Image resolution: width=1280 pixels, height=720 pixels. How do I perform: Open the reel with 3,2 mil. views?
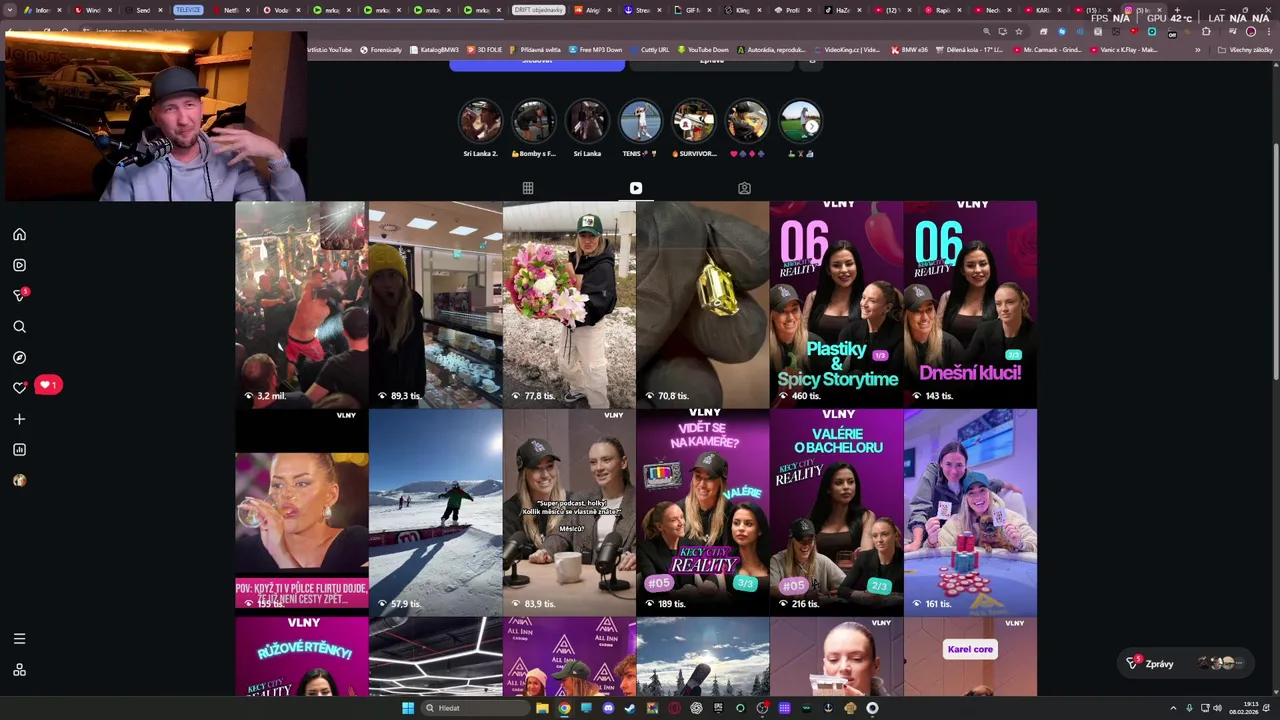(x=301, y=304)
